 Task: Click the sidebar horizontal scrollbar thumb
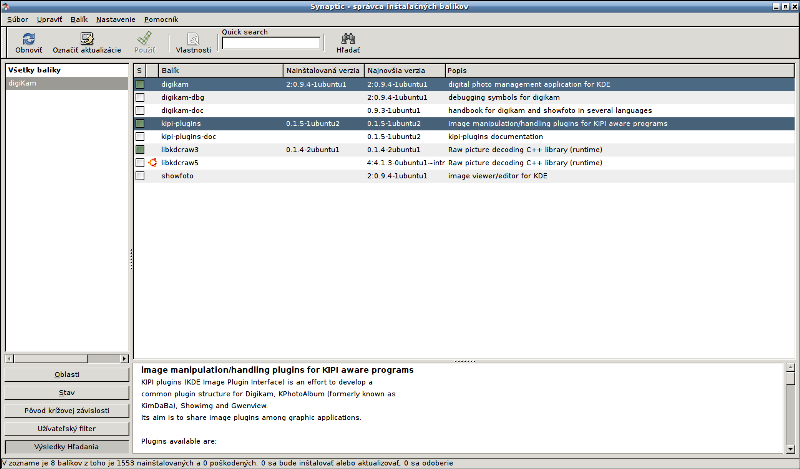coord(51,359)
